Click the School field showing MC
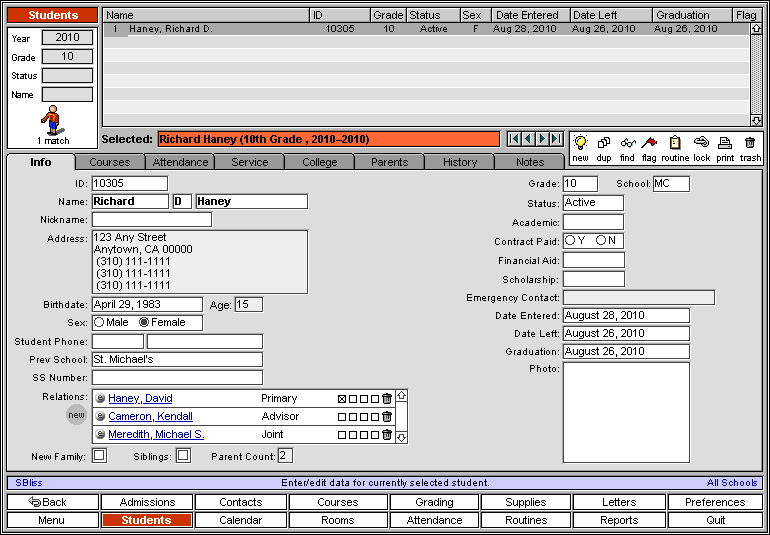 (671, 184)
